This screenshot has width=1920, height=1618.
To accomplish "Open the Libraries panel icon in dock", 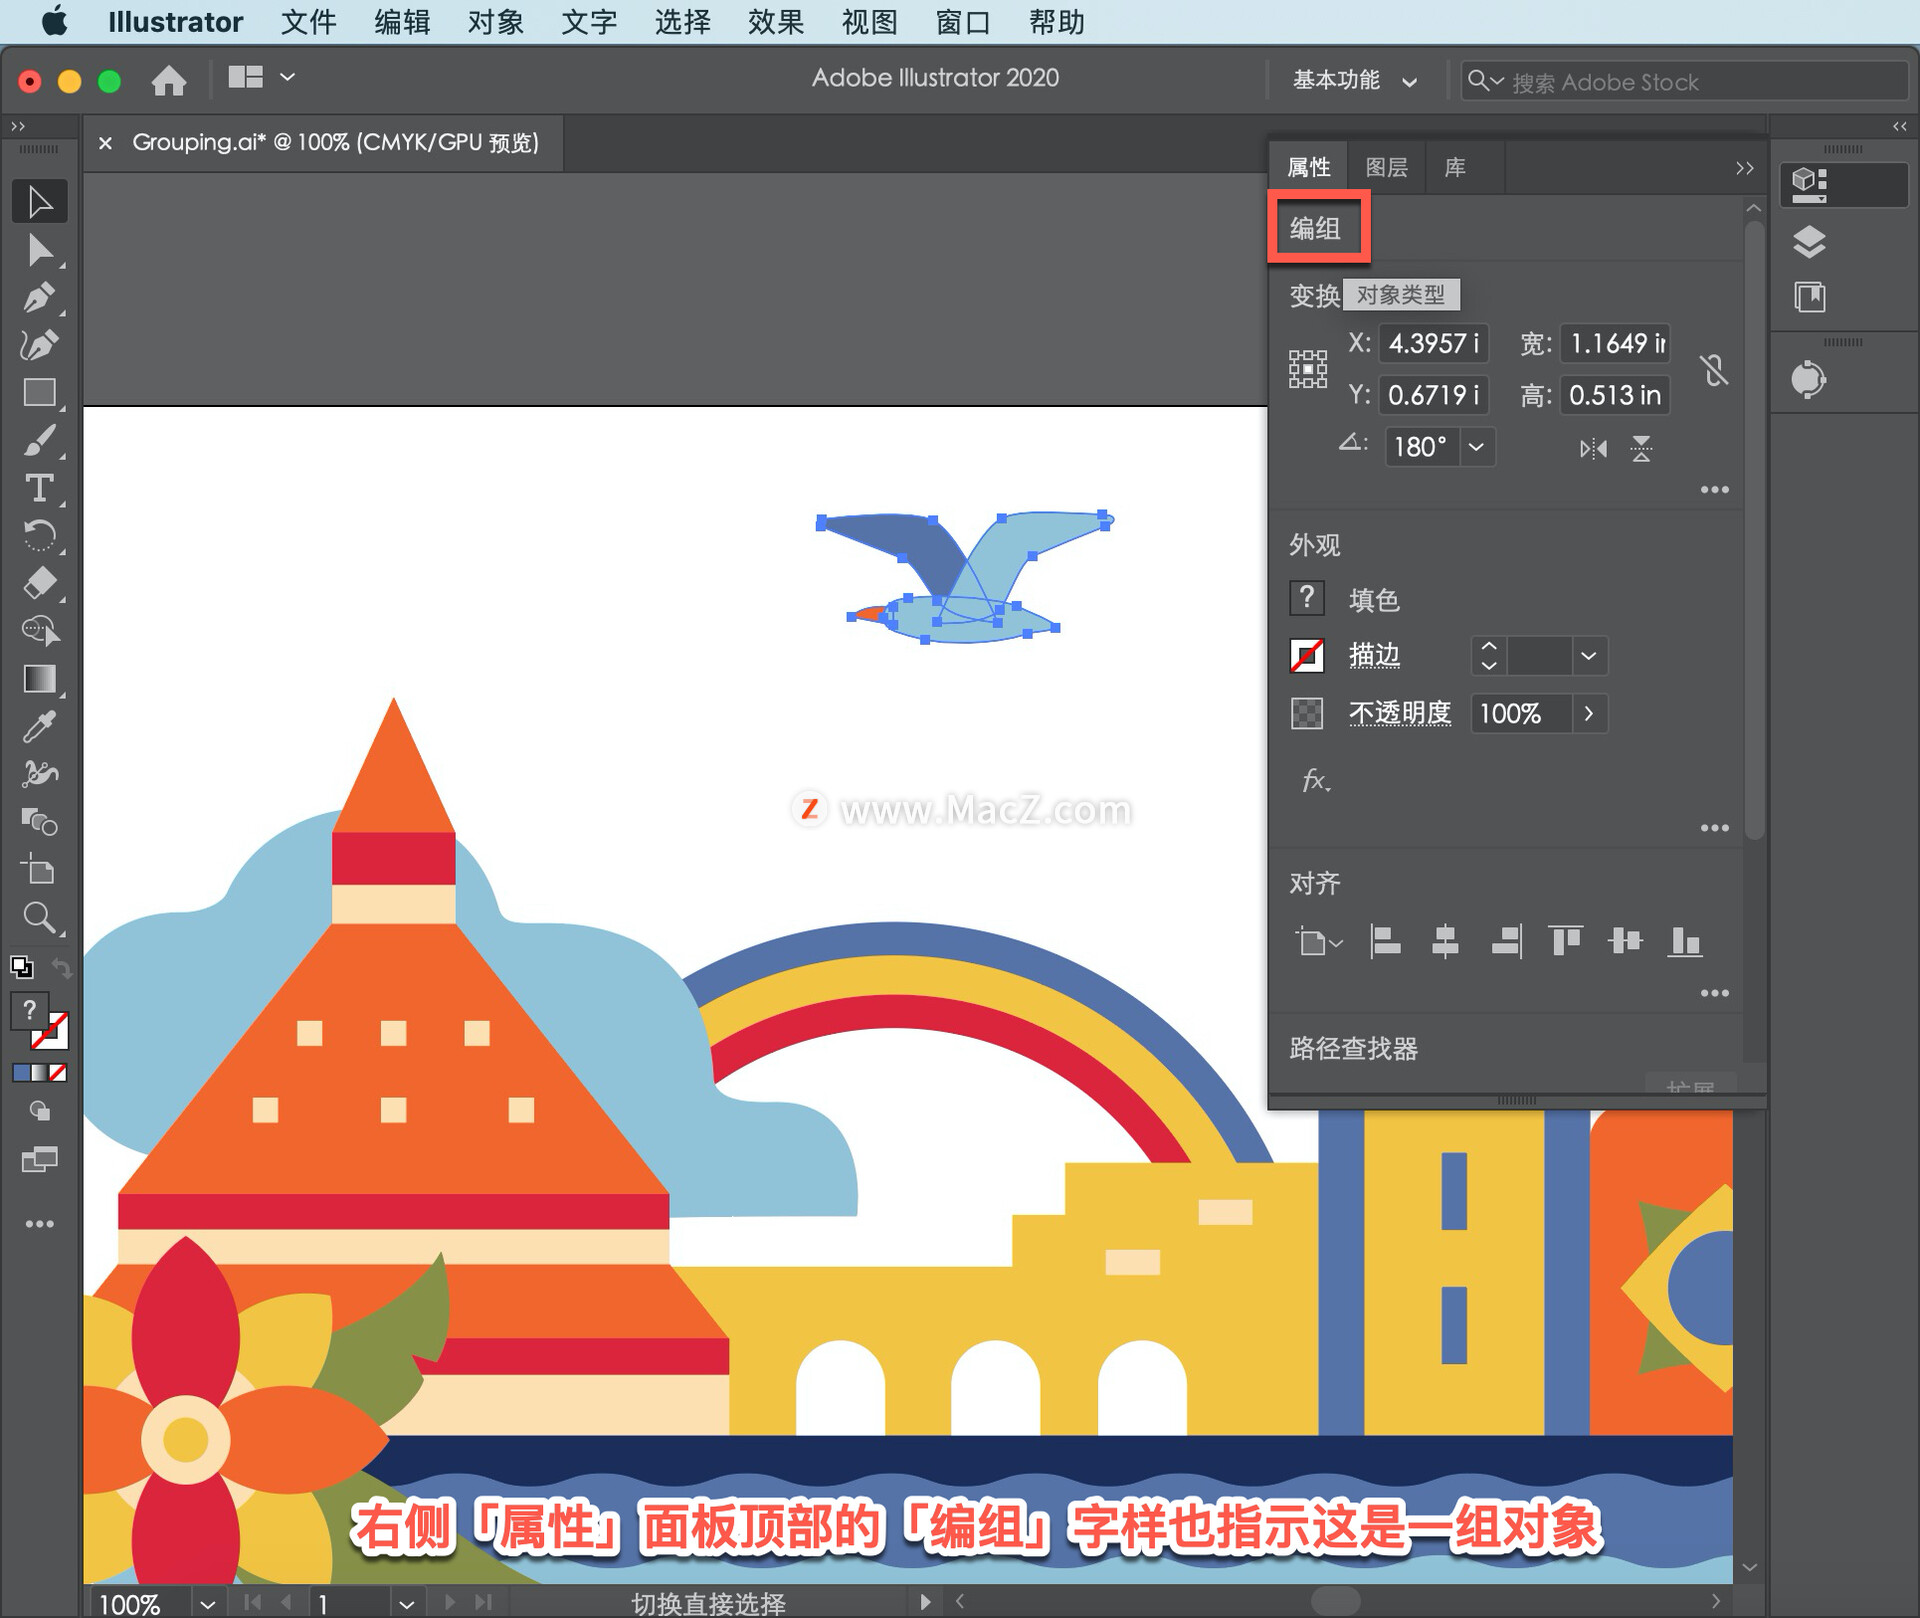I will pyautogui.click(x=1809, y=297).
